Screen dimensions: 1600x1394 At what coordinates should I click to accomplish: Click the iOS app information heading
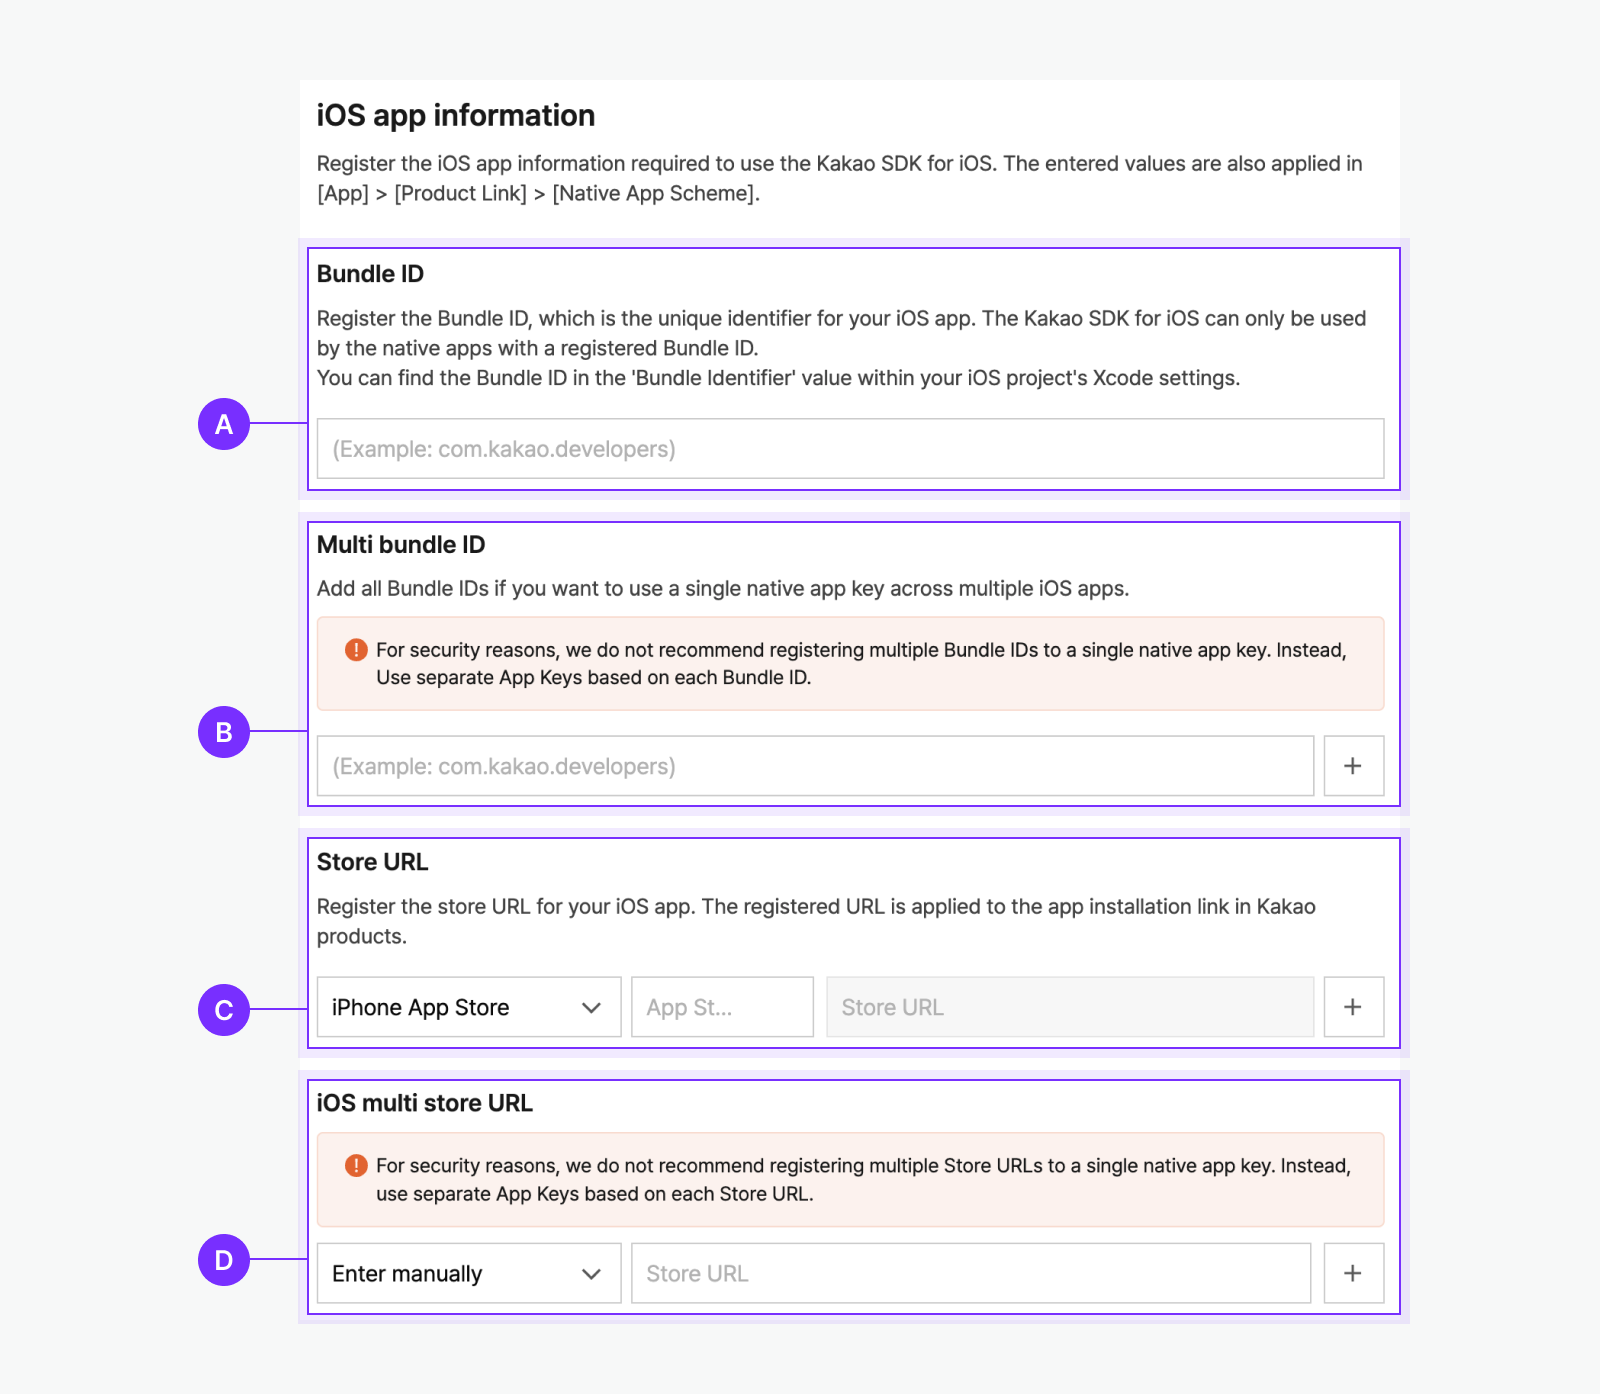click(456, 116)
